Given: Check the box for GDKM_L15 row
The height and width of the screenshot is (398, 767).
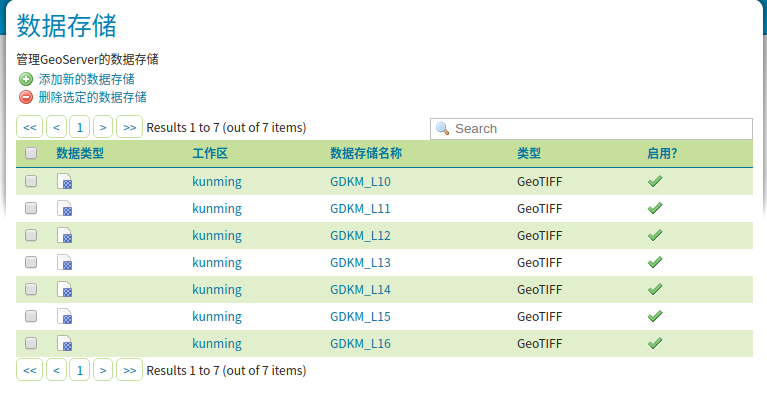Looking at the screenshot, I should point(31,316).
